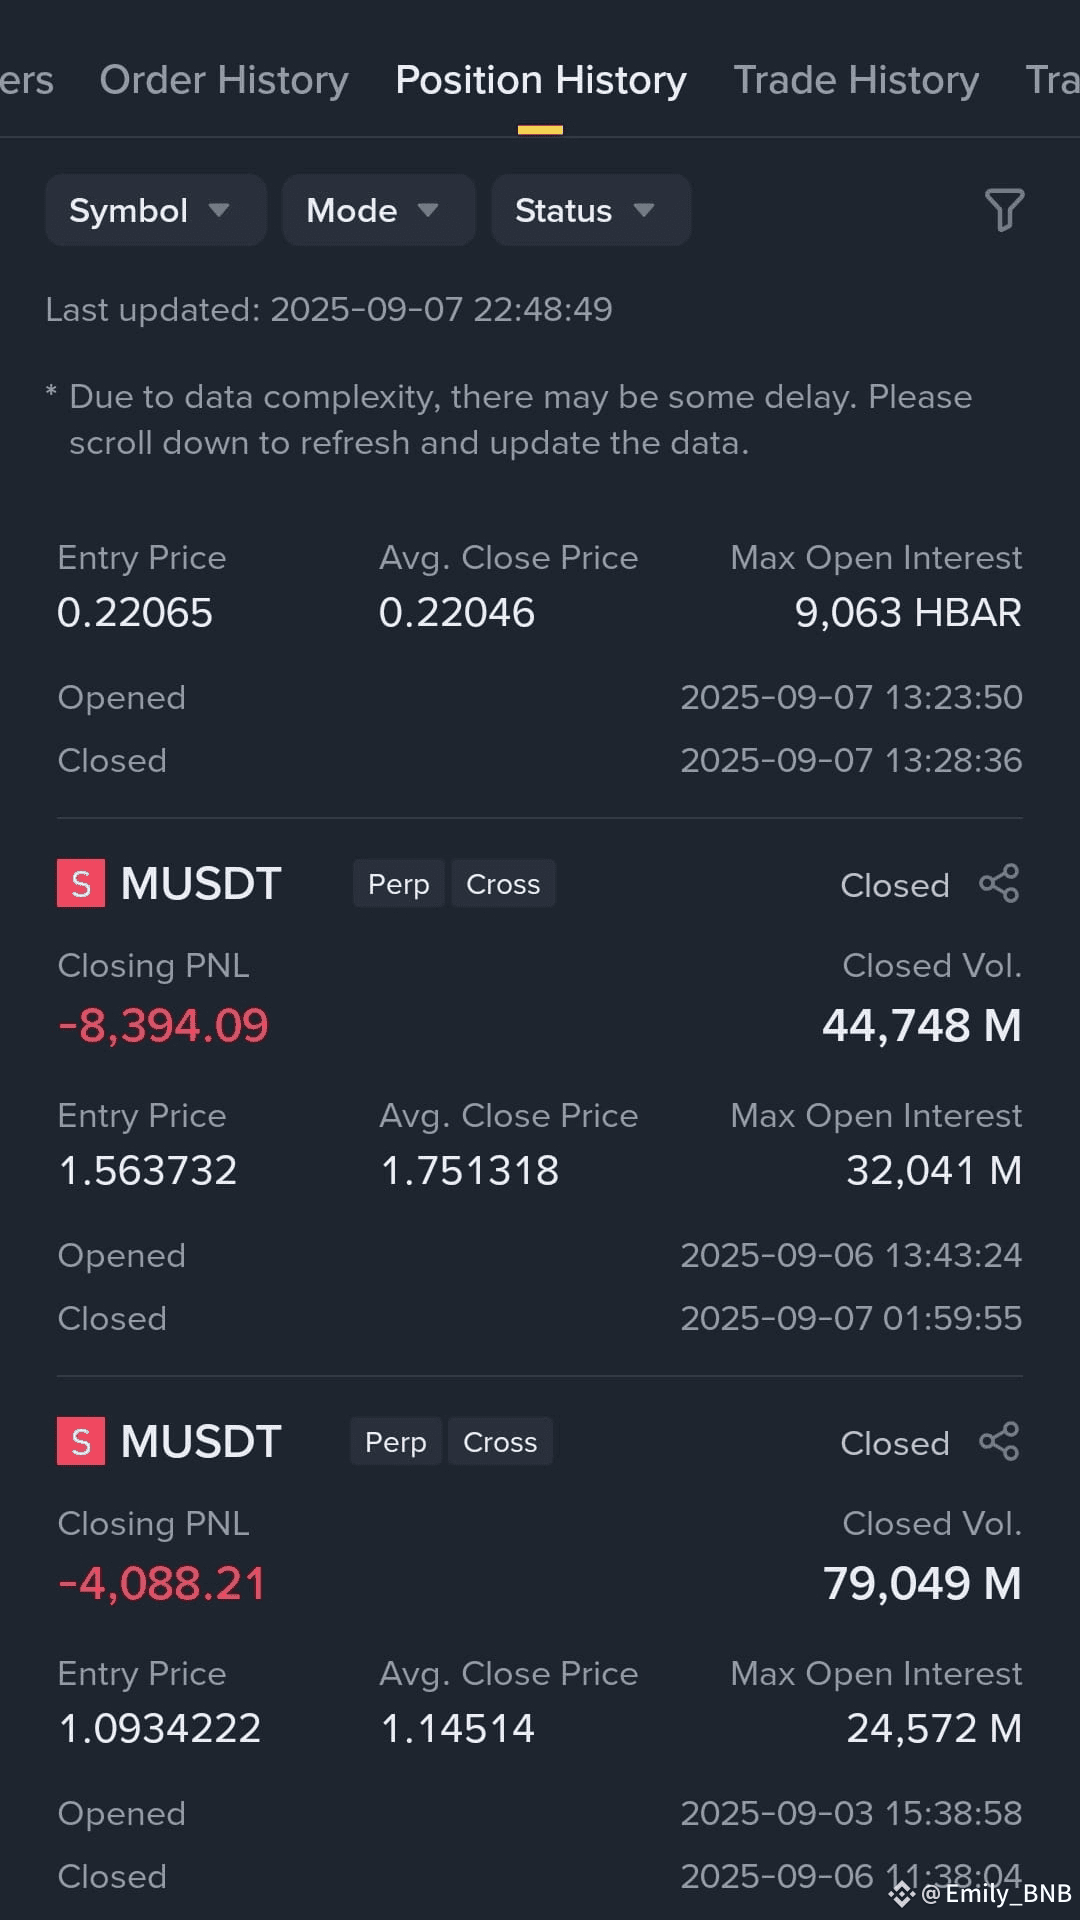Open the second MUSDT position title
This screenshot has height=1920, width=1080.
pyautogui.click(x=201, y=1442)
